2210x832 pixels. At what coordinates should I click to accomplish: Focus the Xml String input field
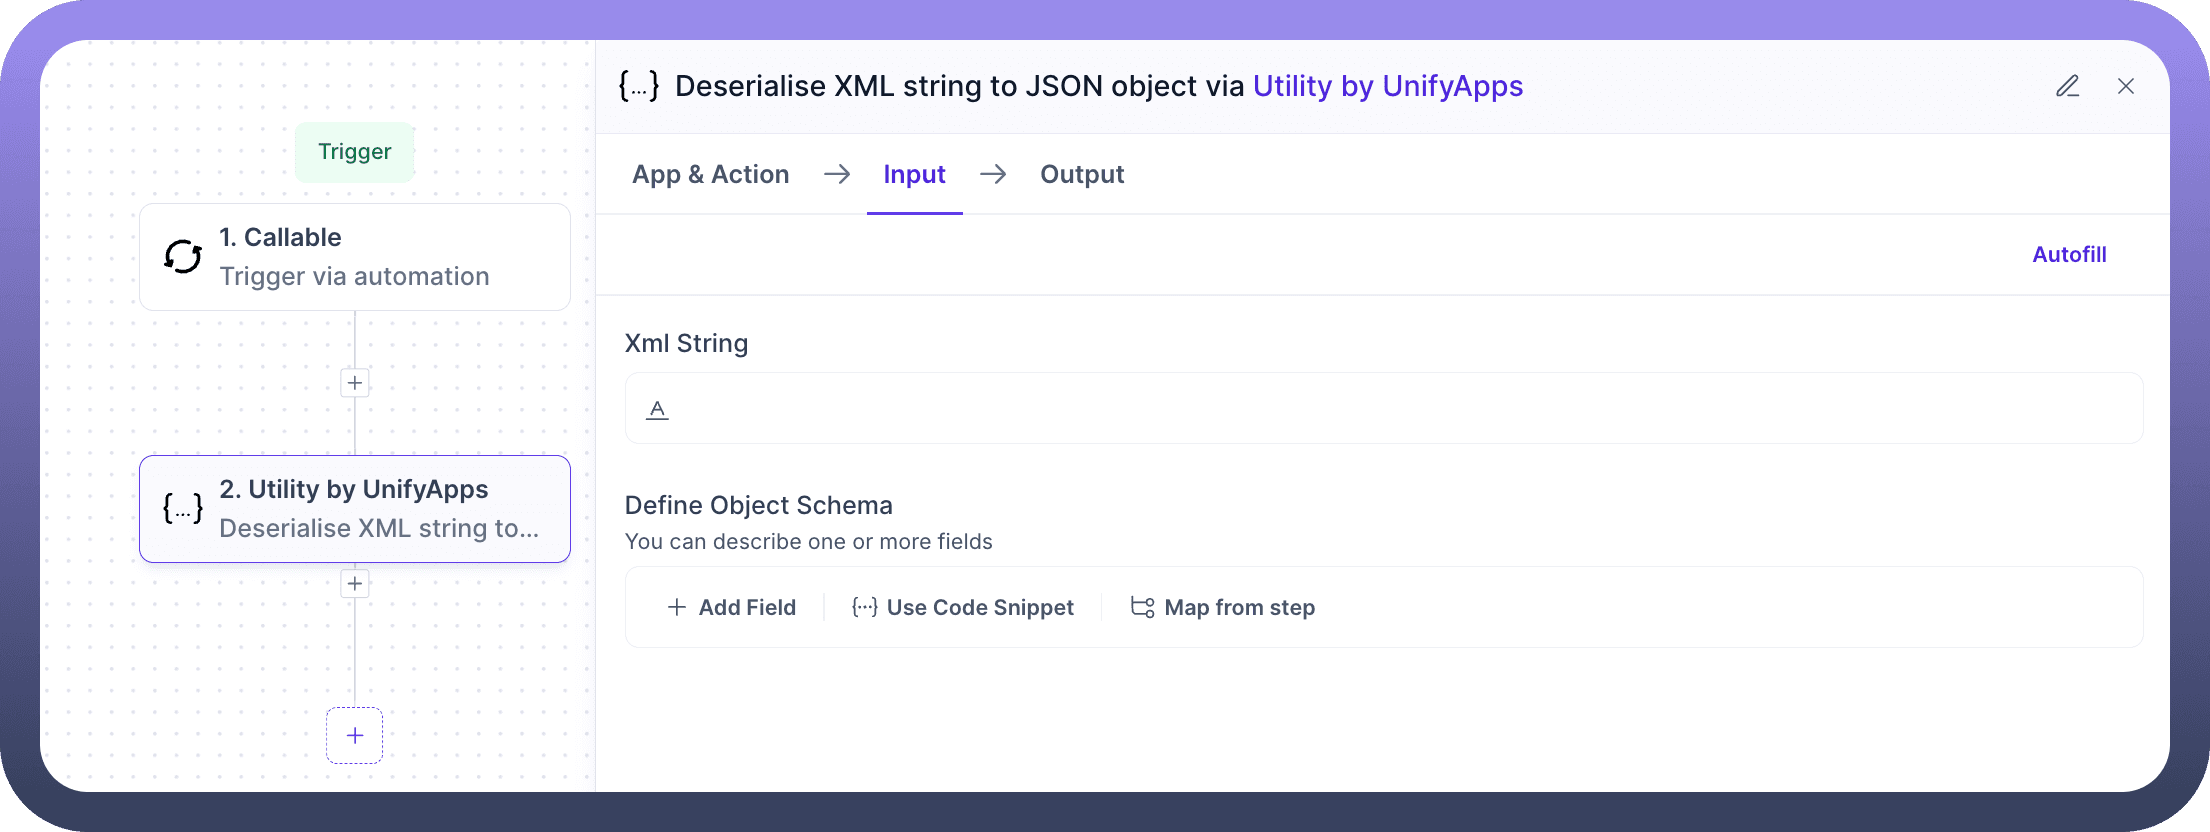point(1400,409)
